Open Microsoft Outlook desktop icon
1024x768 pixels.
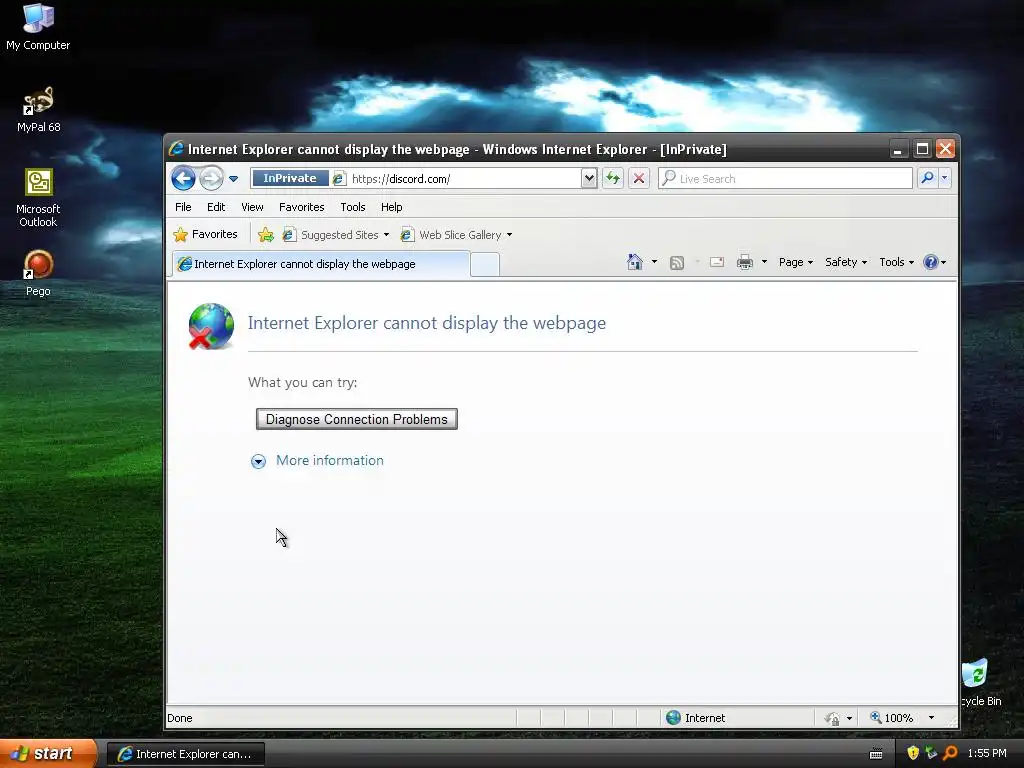point(38,198)
